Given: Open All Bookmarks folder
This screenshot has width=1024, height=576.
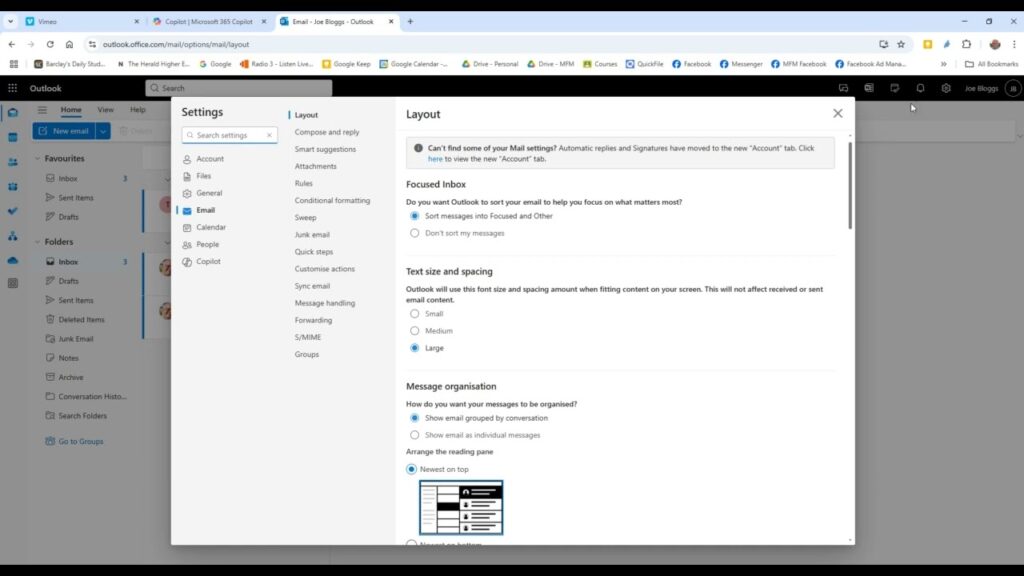Looking at the screenshot, I should click(991, 64).
